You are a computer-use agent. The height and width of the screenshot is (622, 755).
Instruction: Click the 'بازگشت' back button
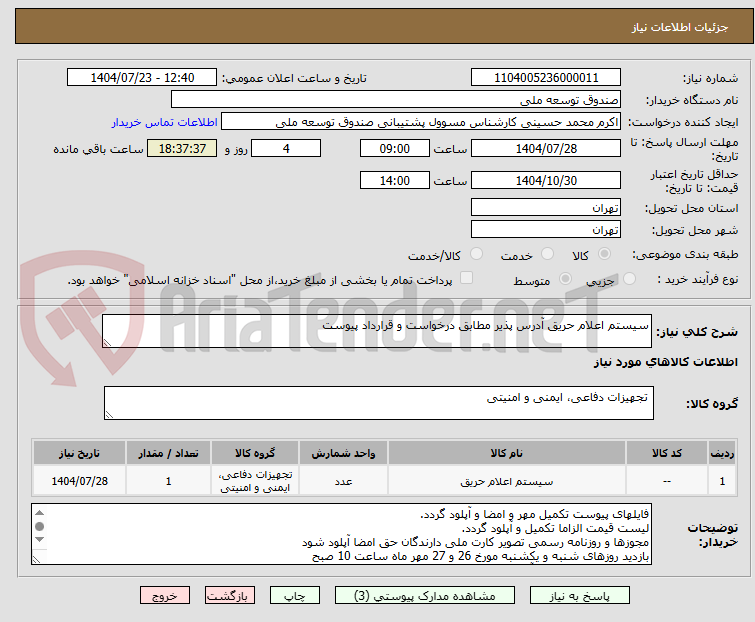point(230,596)
